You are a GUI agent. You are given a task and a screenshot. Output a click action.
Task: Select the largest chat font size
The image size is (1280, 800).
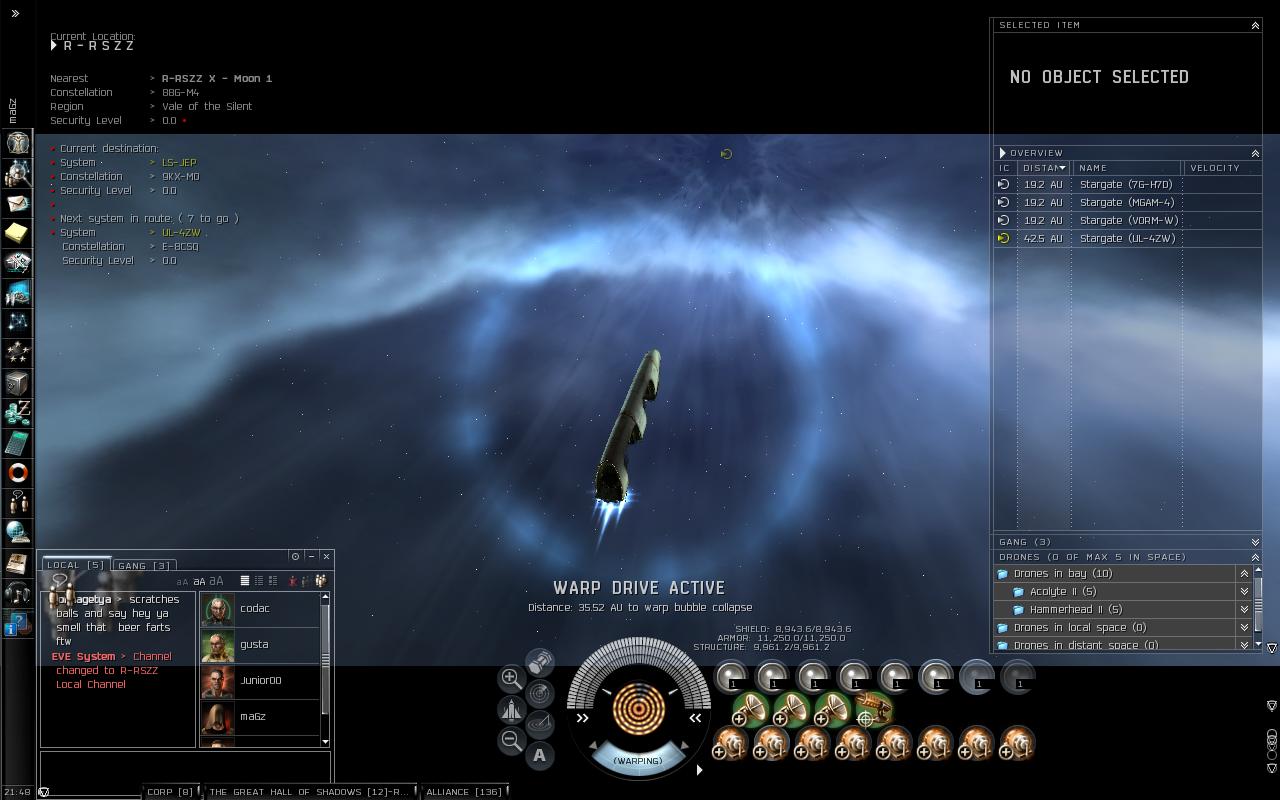click(216, 581)
